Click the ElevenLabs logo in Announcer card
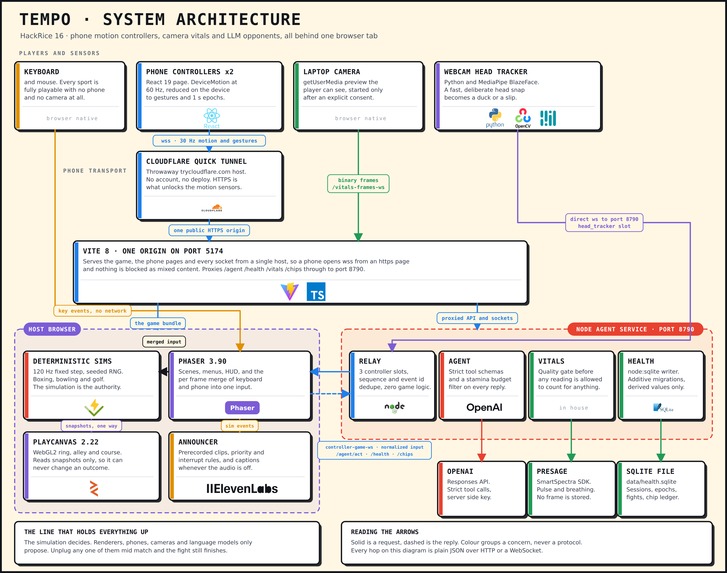The height and width of the screenshot is (573, 727). [x=242, y=488]
